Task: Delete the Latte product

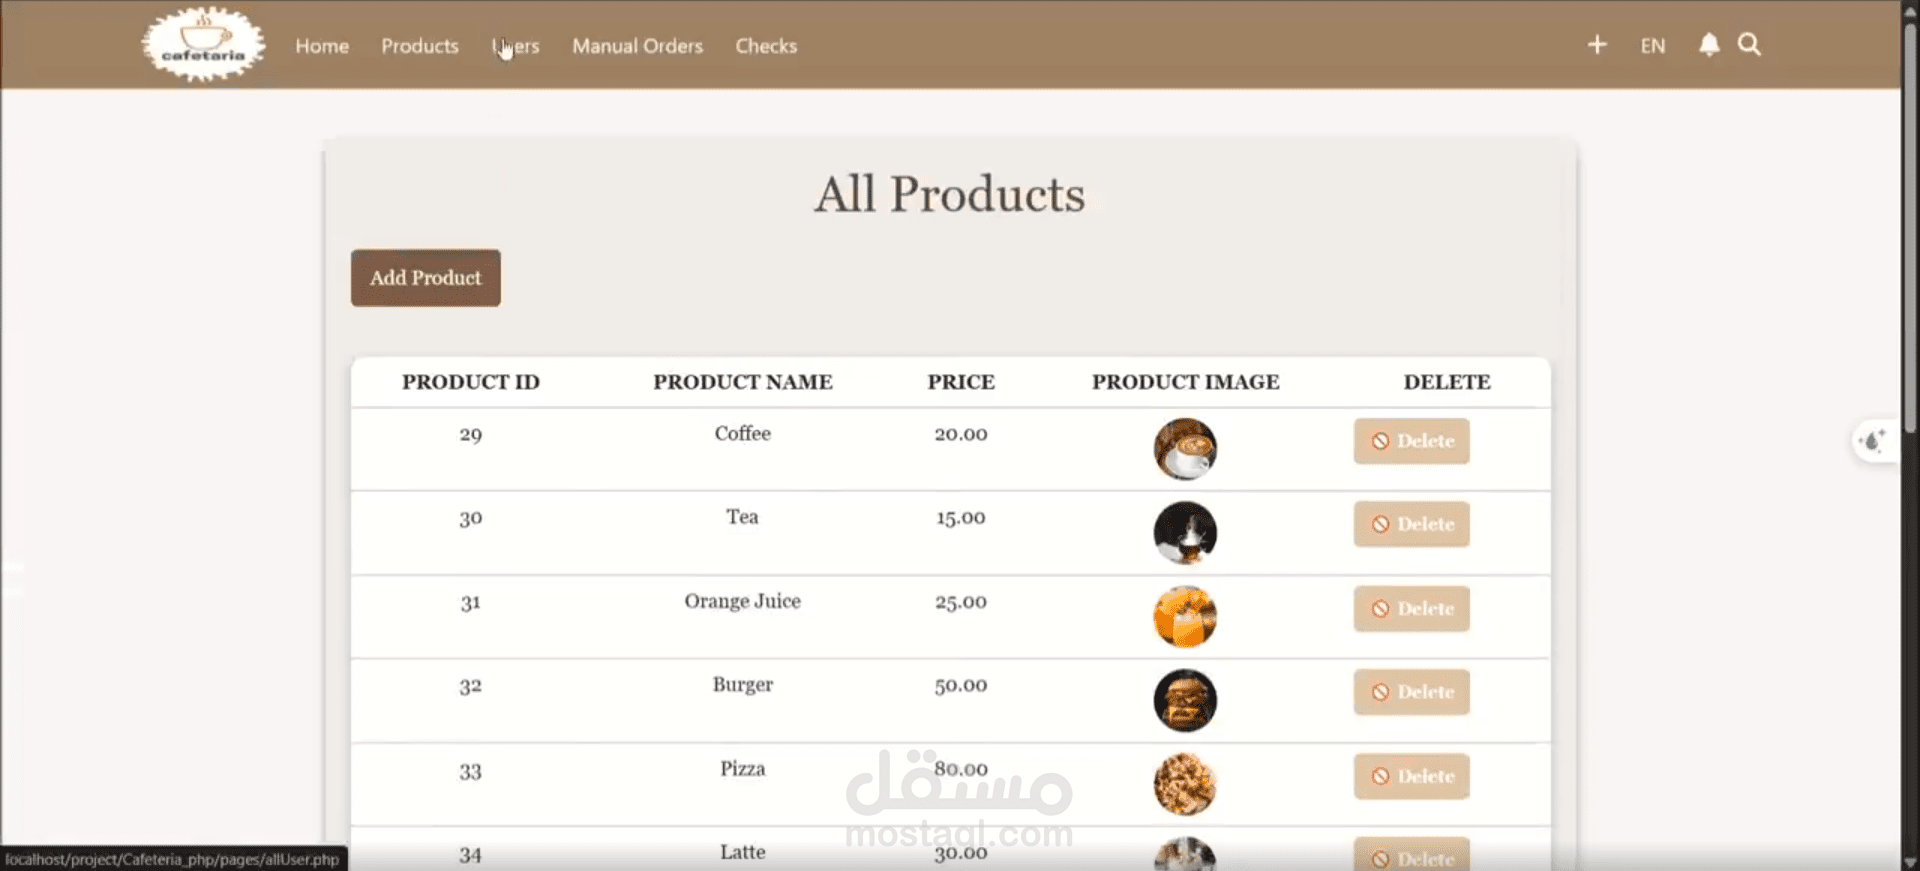Action: 1412,855
